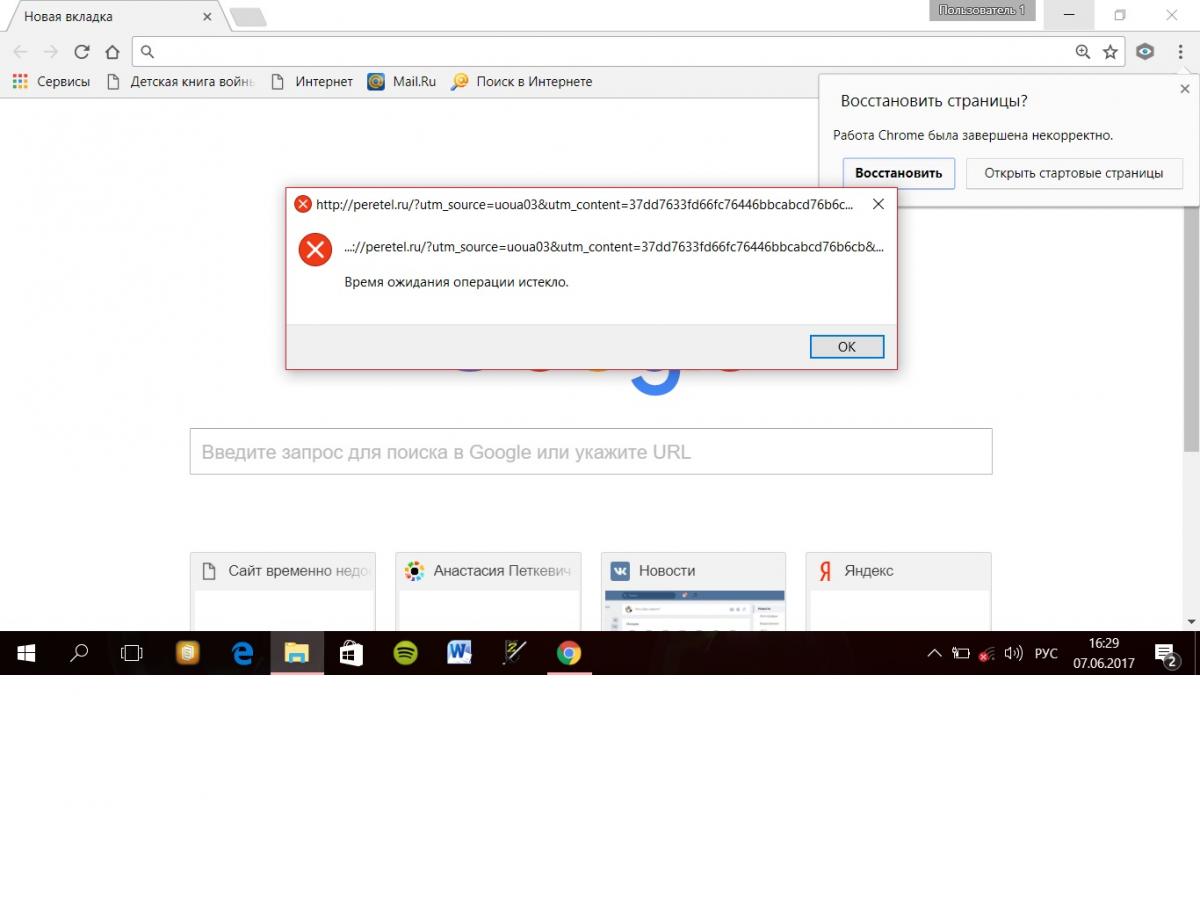This screenshot has height=900, width=1200.
Task: Open the orange app icon on taskbar
Action: pyautogui.click(x=187, y=653)
